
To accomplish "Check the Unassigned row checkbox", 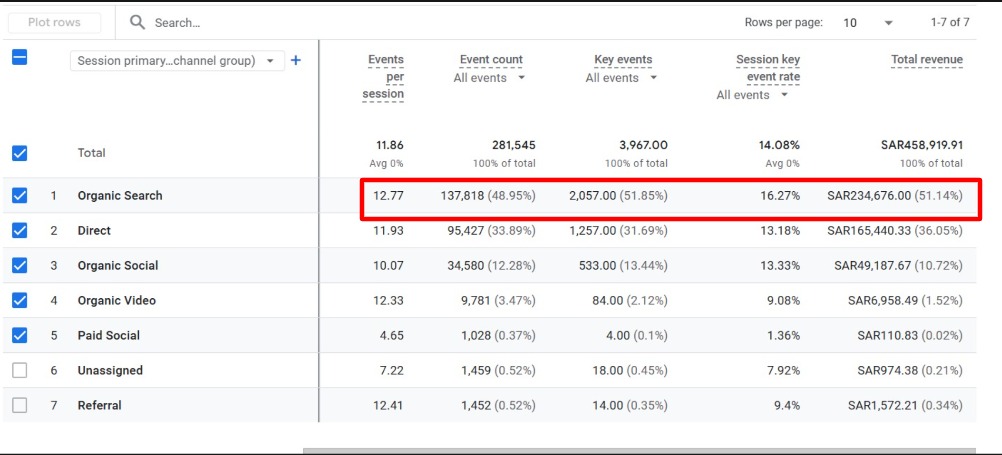I will click(19, 371).
